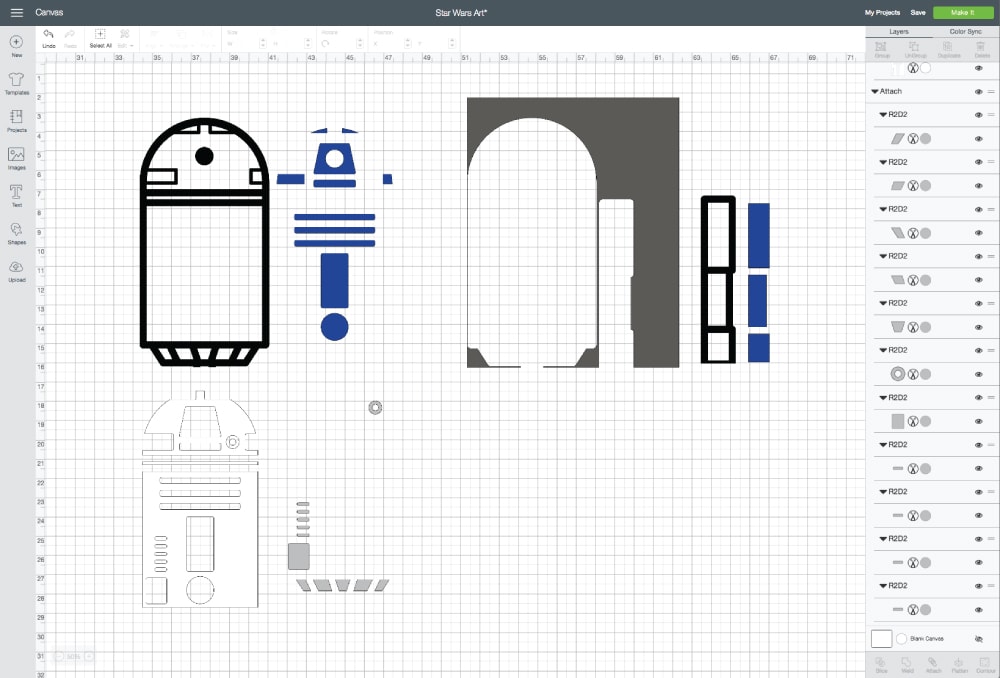Viewport: 1000px width, 678px height.
Task: Switch to the Layers tab
Action: [x=899, y=32]
